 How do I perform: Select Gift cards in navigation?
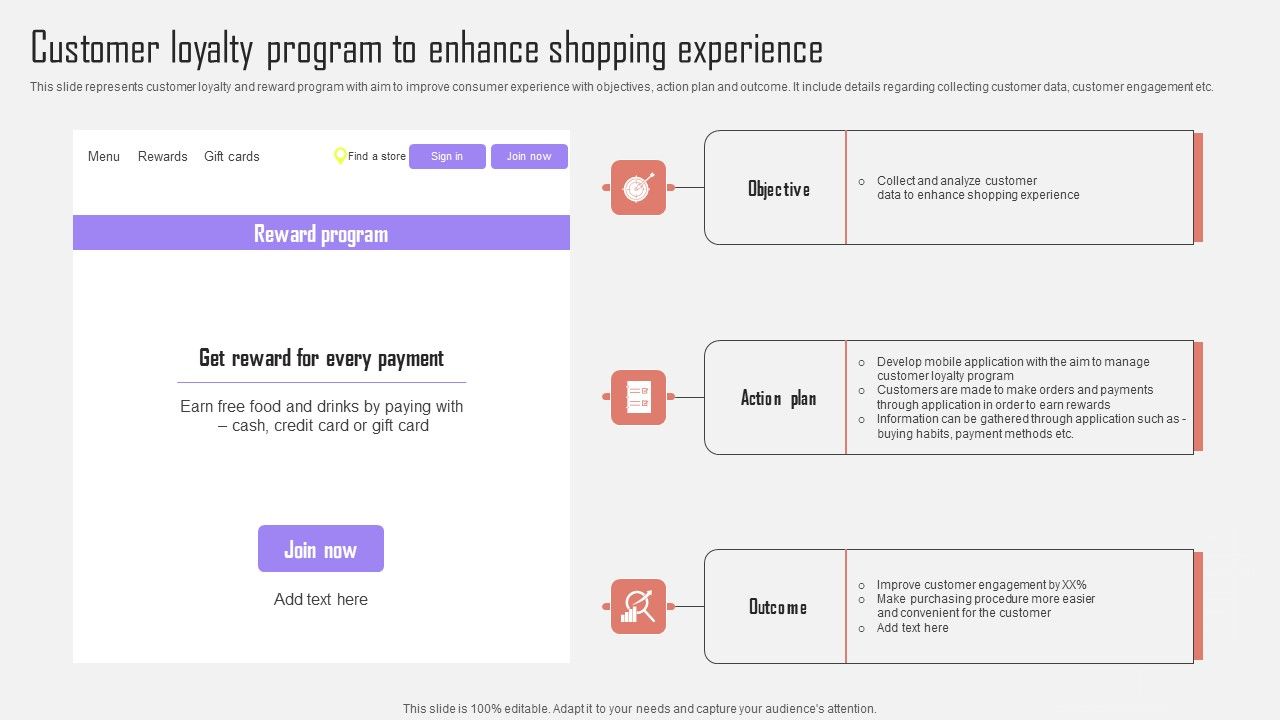[x=232, y=156]
